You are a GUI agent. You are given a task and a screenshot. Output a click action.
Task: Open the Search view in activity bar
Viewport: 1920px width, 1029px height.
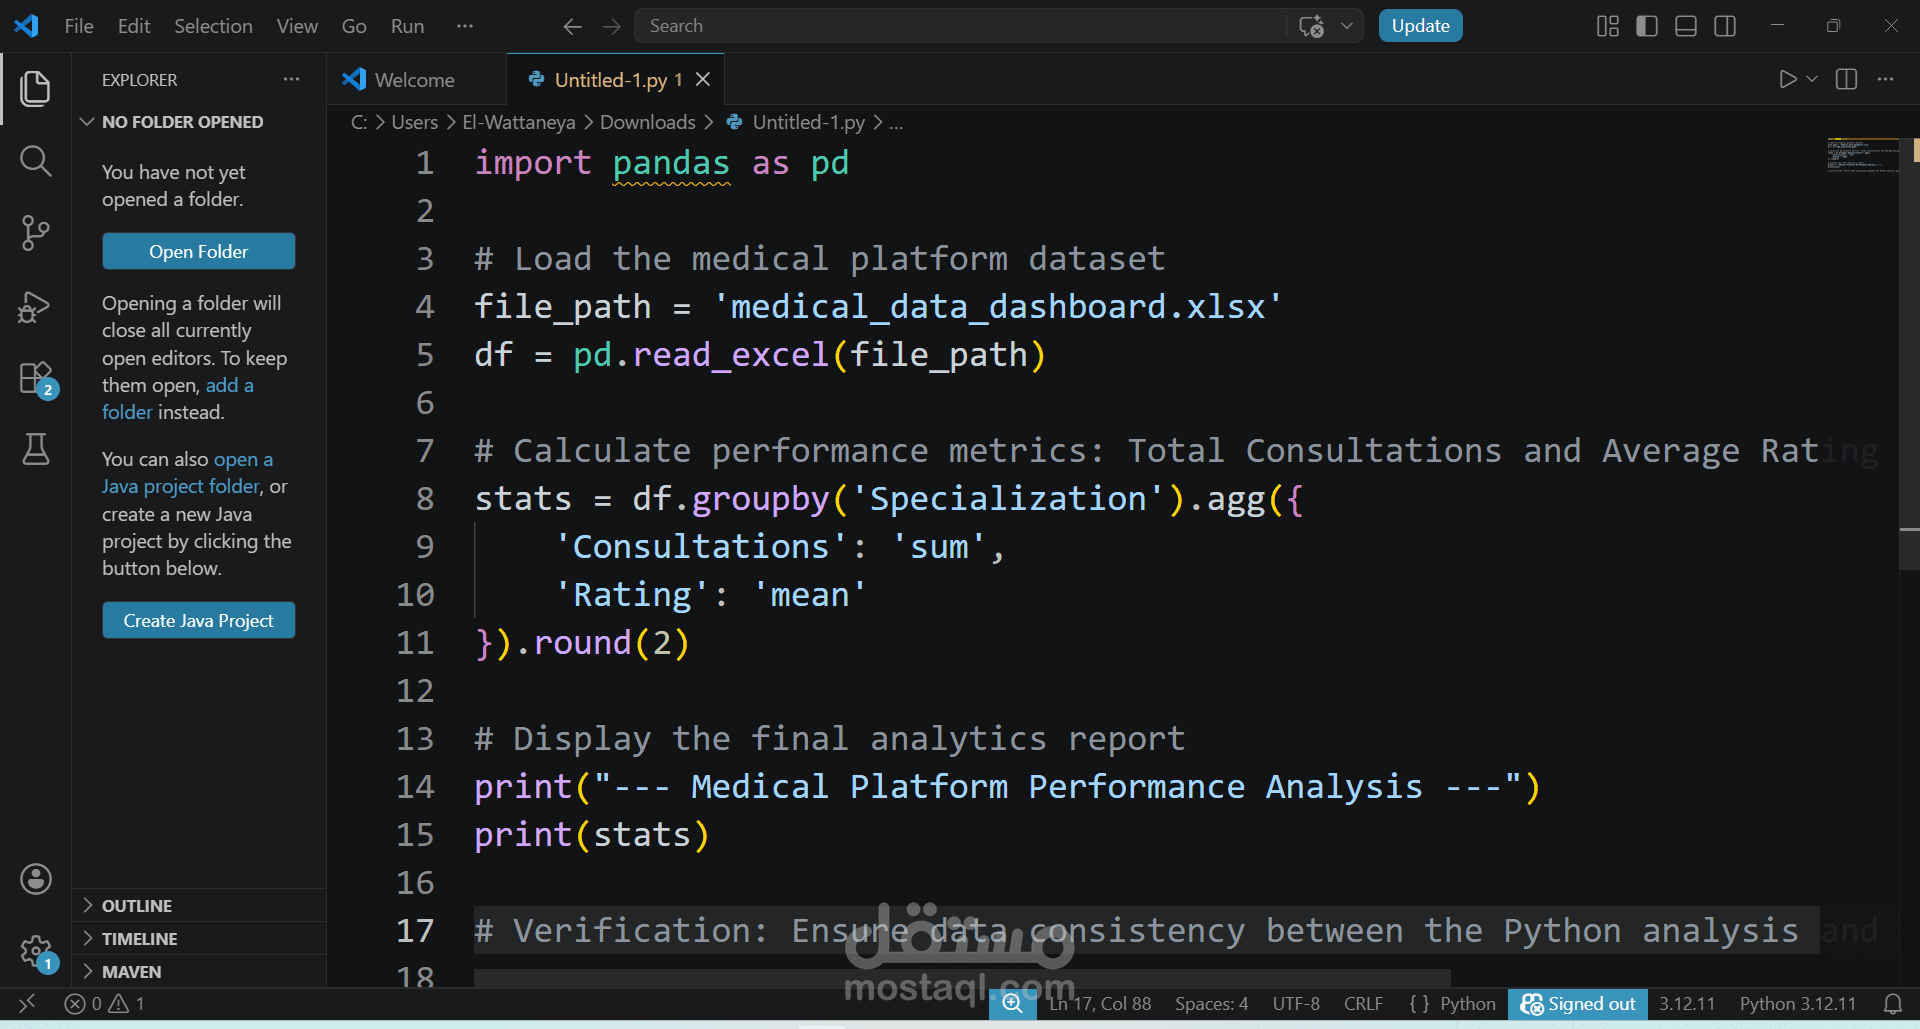(x=36, y=160)
